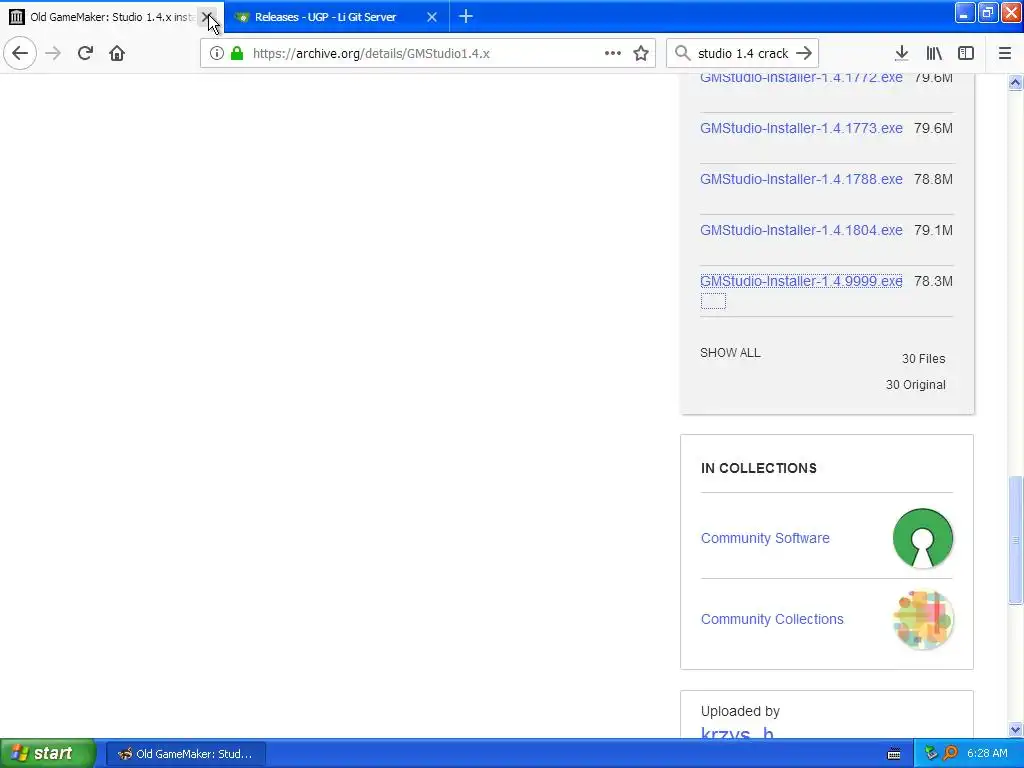Click the 79.1M size next to 1.4.1804

tap(933, 230)
